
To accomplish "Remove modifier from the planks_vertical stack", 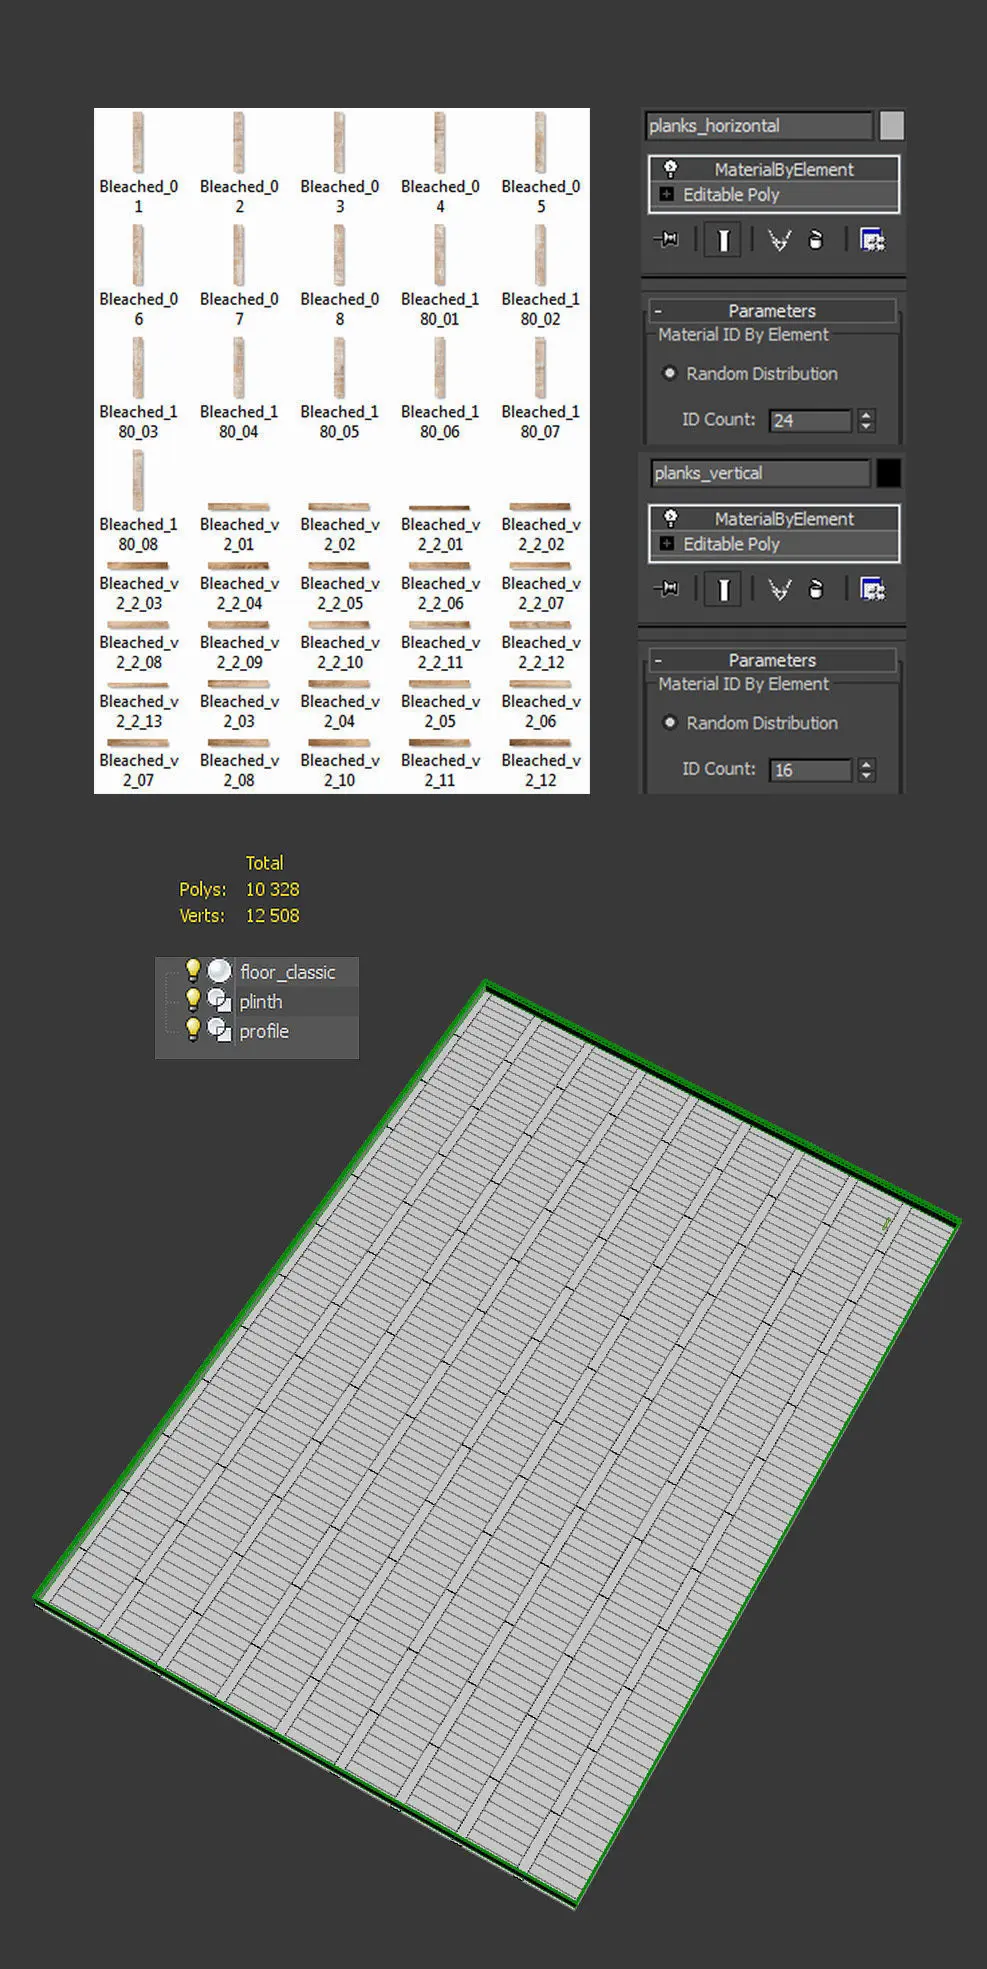I will 816,589.
